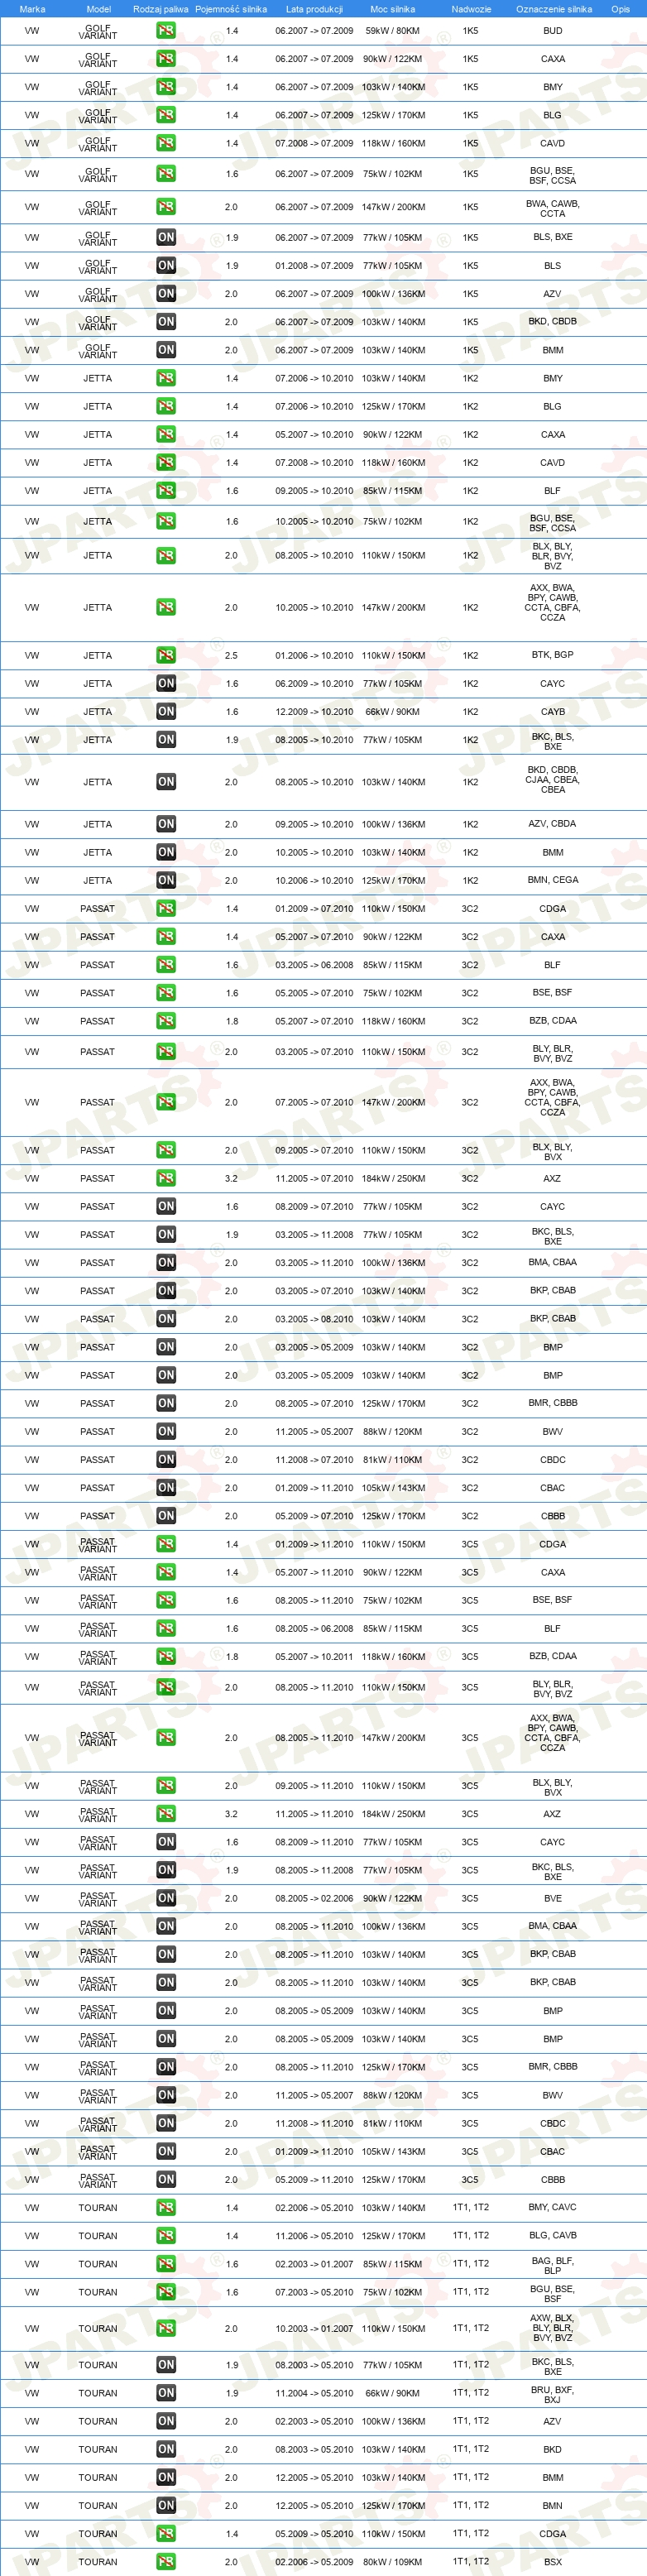Viewport: 647px width, 2576px height.
Task: Click diesel ON icon in Passat 3C2 CBDC row
Action: (166, 1459)
